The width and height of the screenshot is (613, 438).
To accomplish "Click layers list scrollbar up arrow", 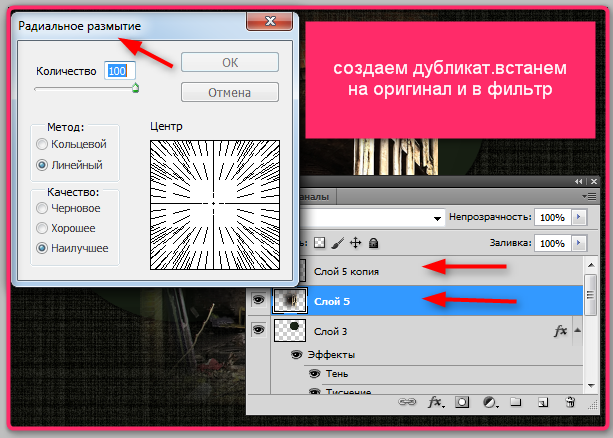I will 591,266.
